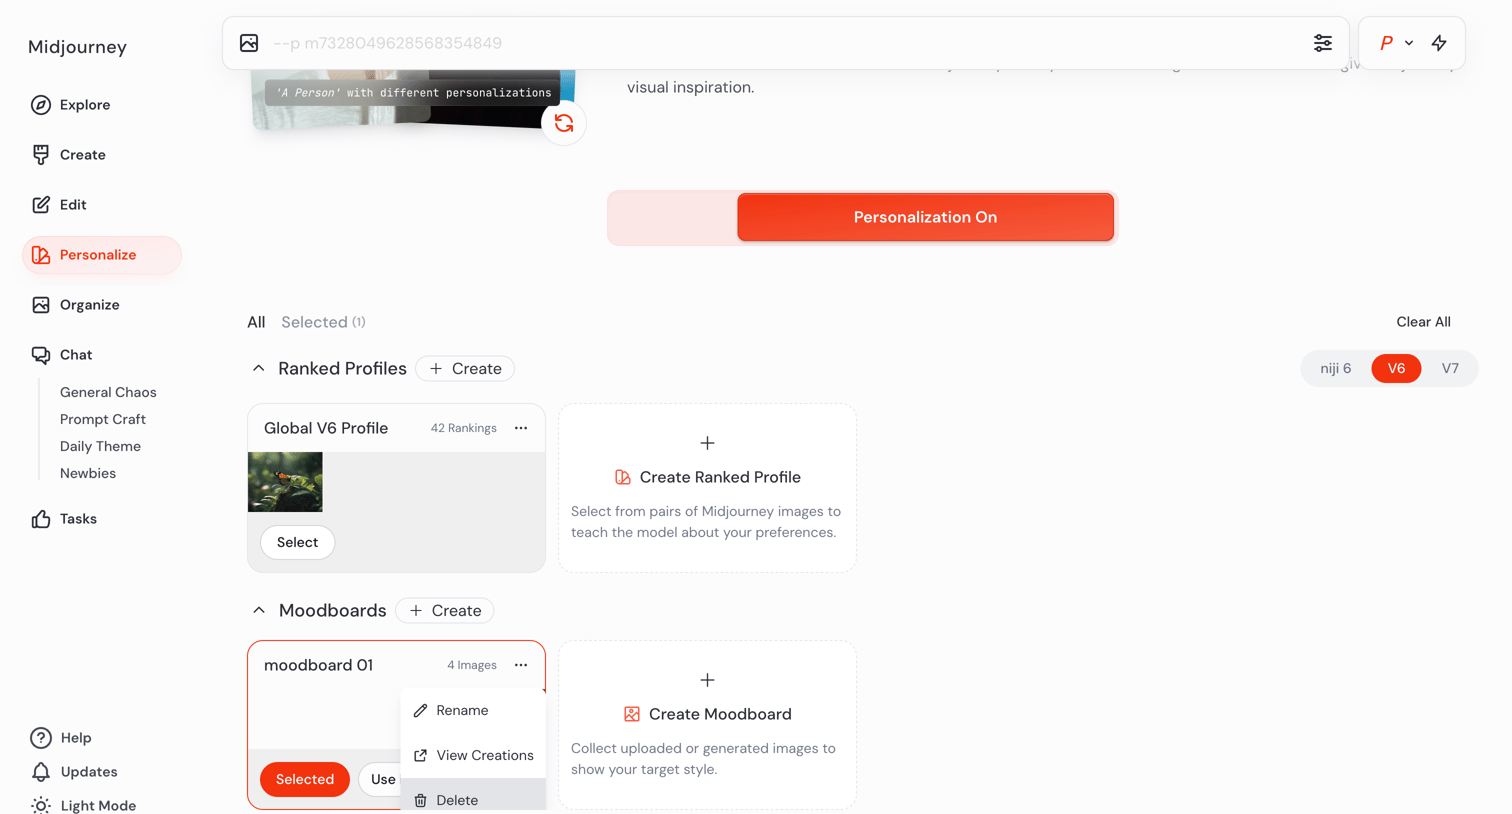
Task: Select the V6 version option
Action: (x=1396, y=369)
